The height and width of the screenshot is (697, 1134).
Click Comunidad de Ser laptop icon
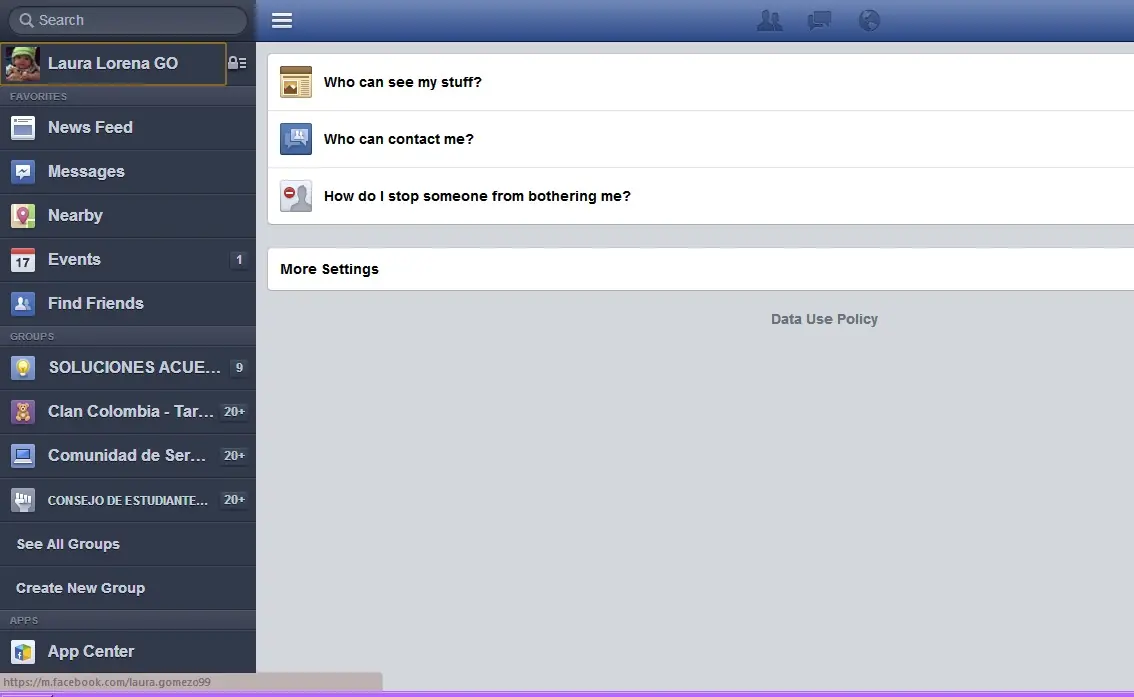coord(23,456)
